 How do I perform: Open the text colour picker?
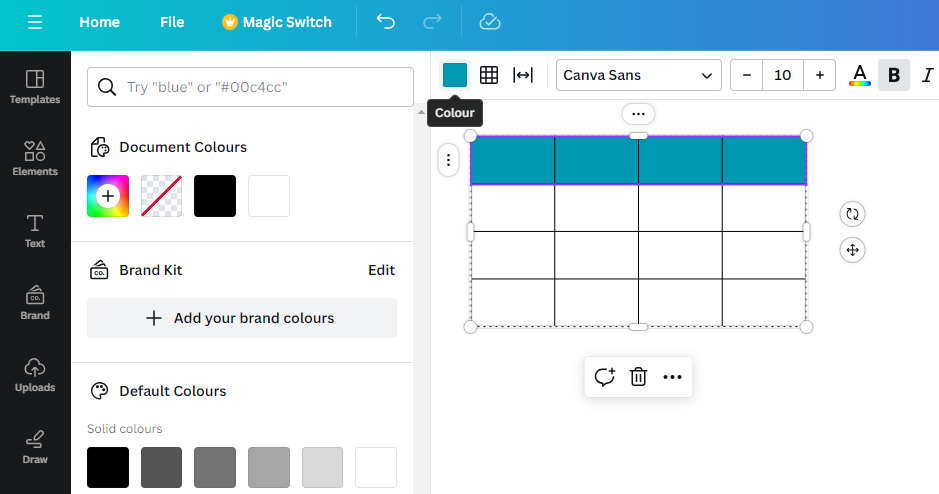(860, 75)
